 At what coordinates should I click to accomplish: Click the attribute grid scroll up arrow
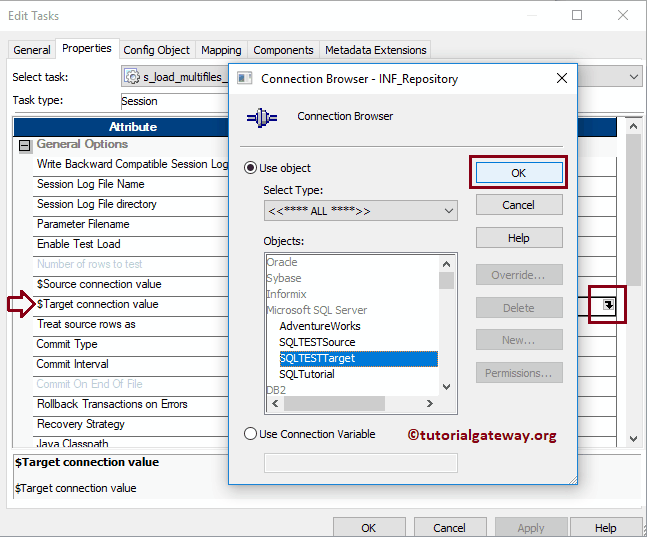[x=633, y=126]
